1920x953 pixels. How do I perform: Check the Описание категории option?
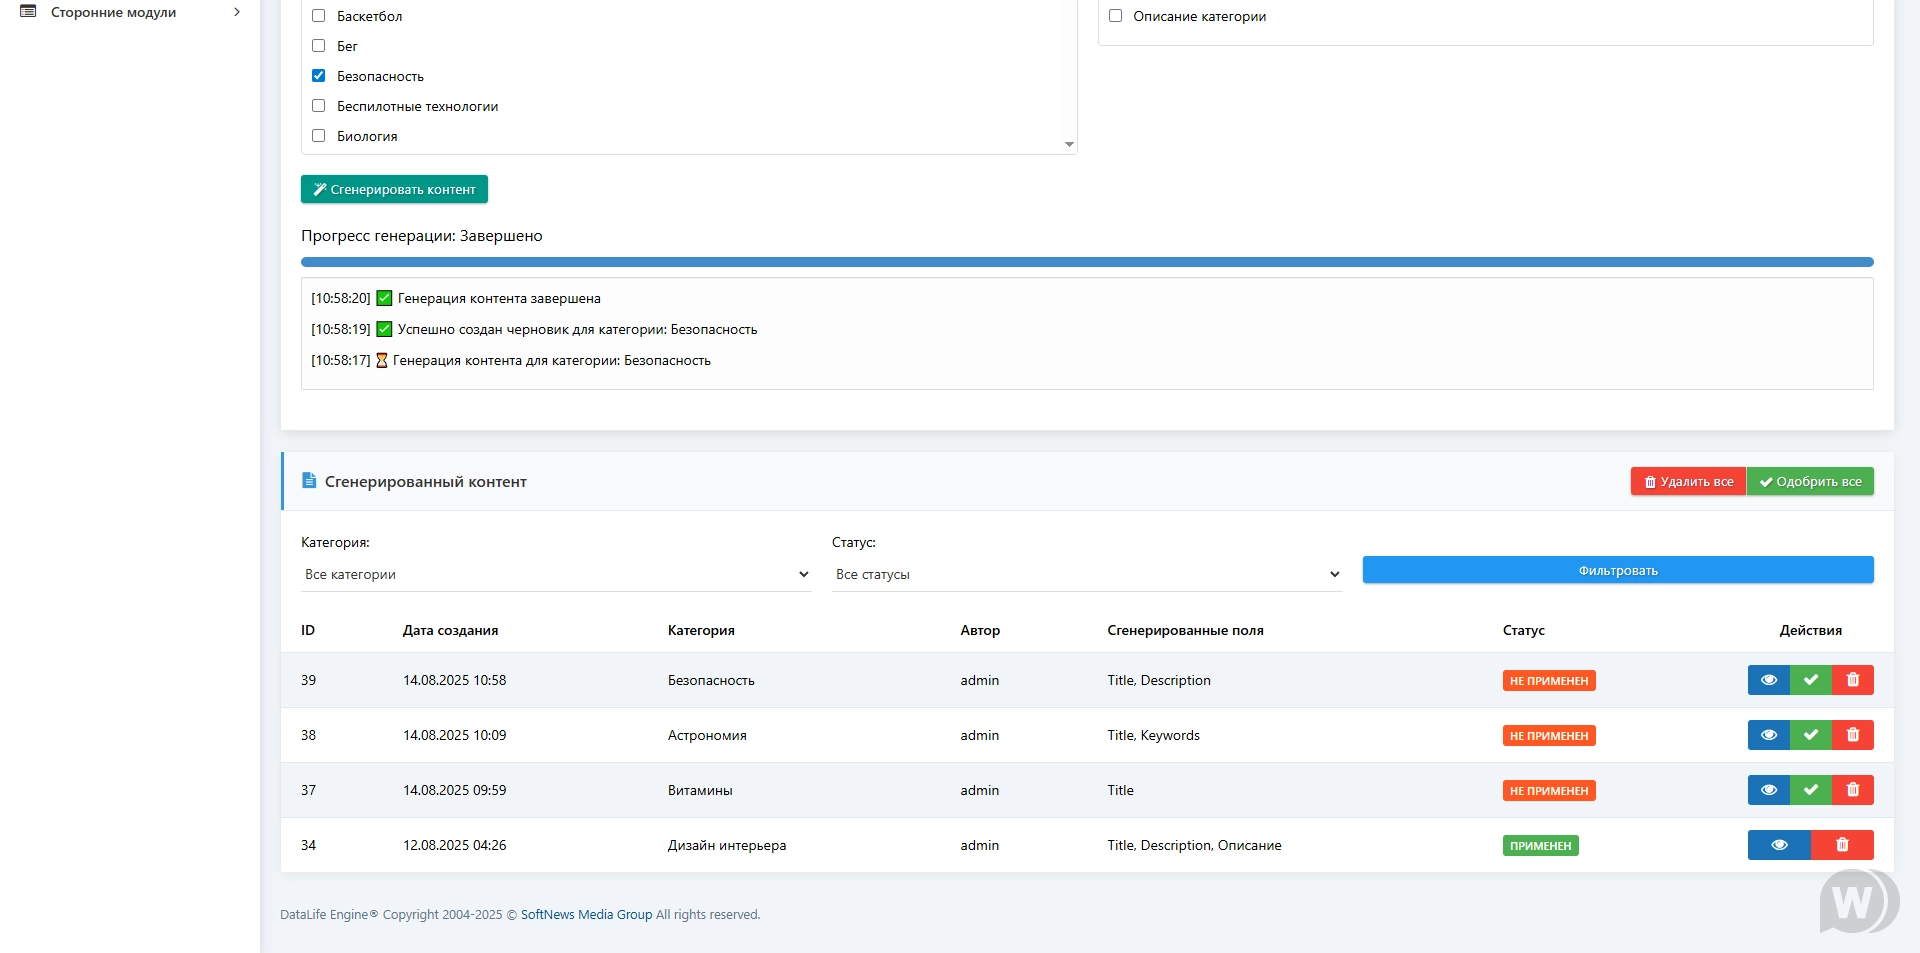(x=1115, y=16)
